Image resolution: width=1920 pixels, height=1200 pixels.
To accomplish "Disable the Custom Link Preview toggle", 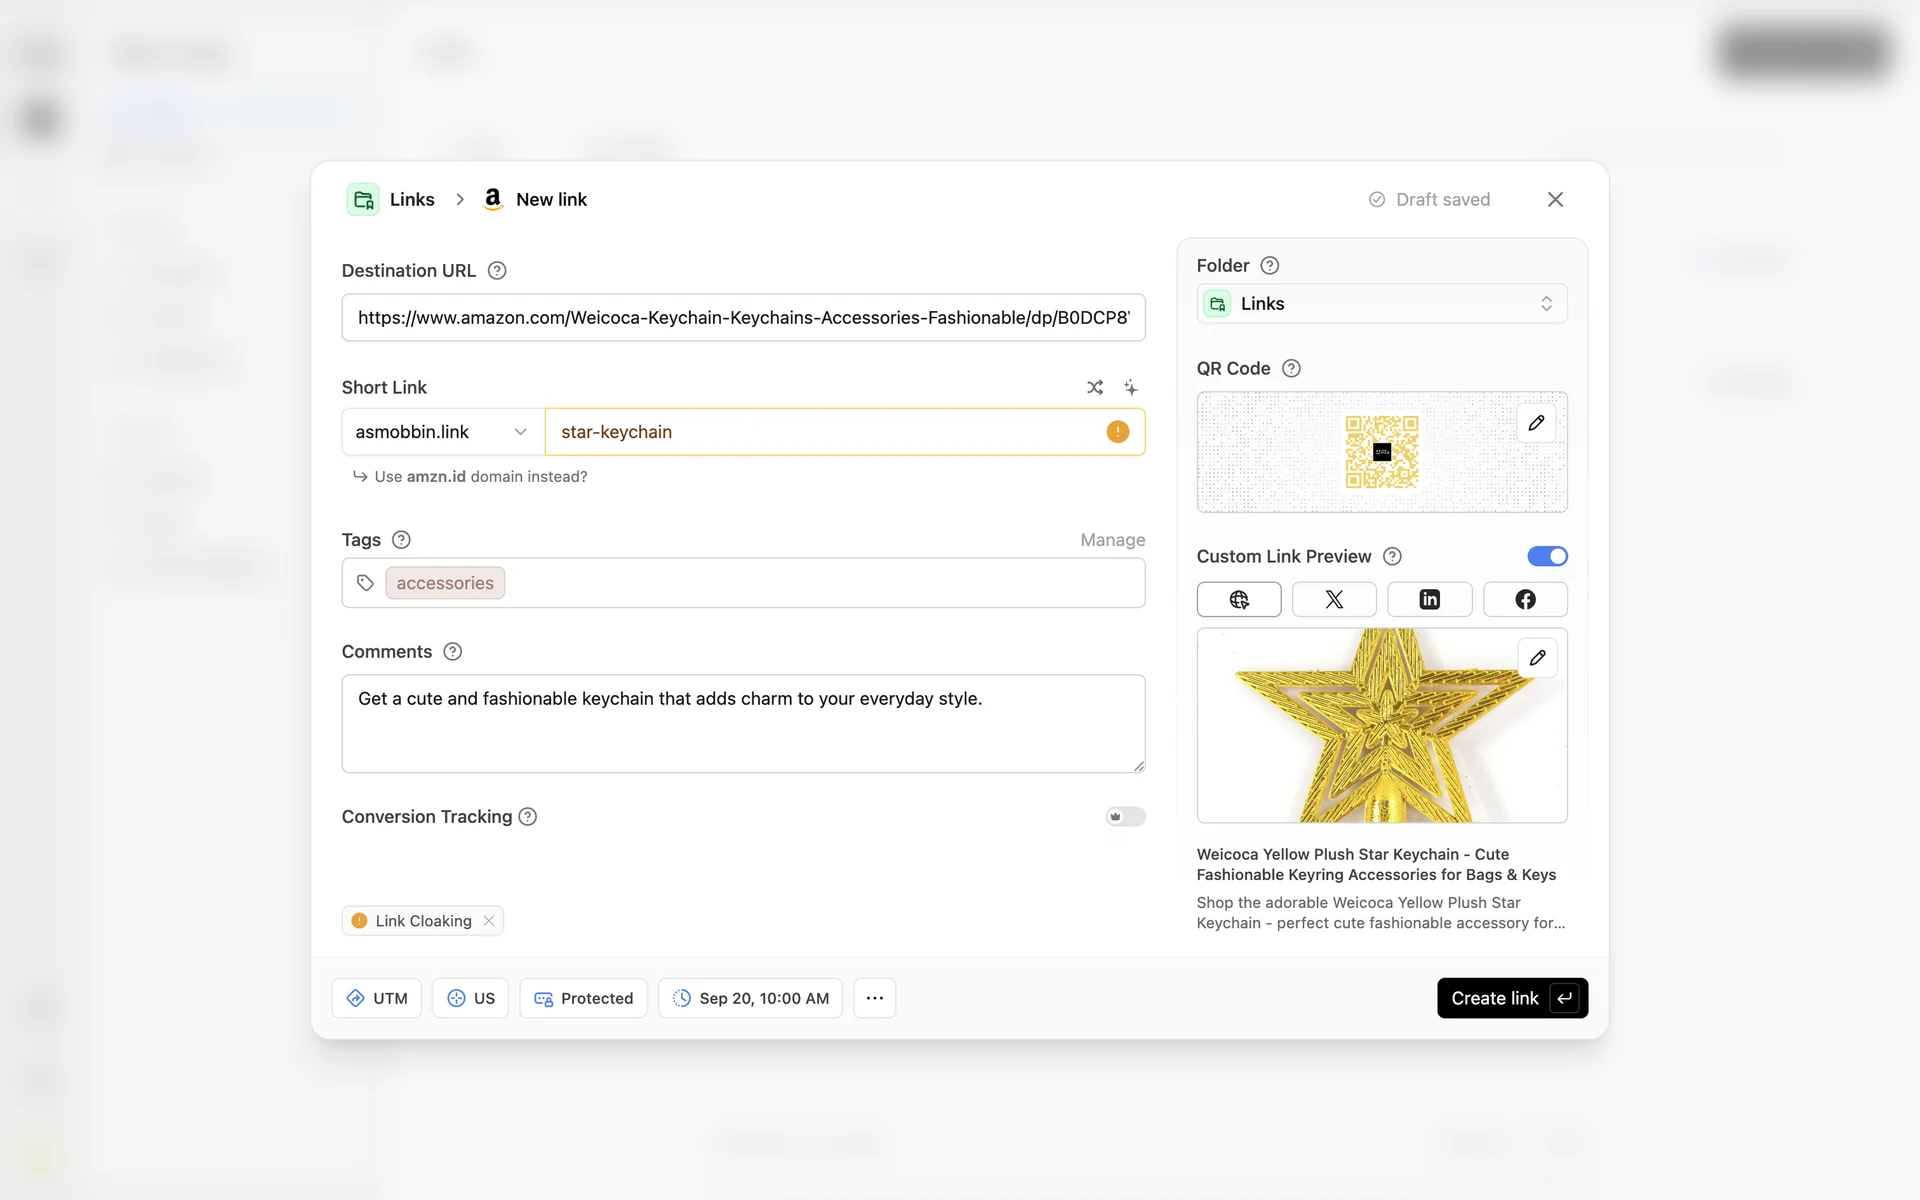I will 1547,556.
